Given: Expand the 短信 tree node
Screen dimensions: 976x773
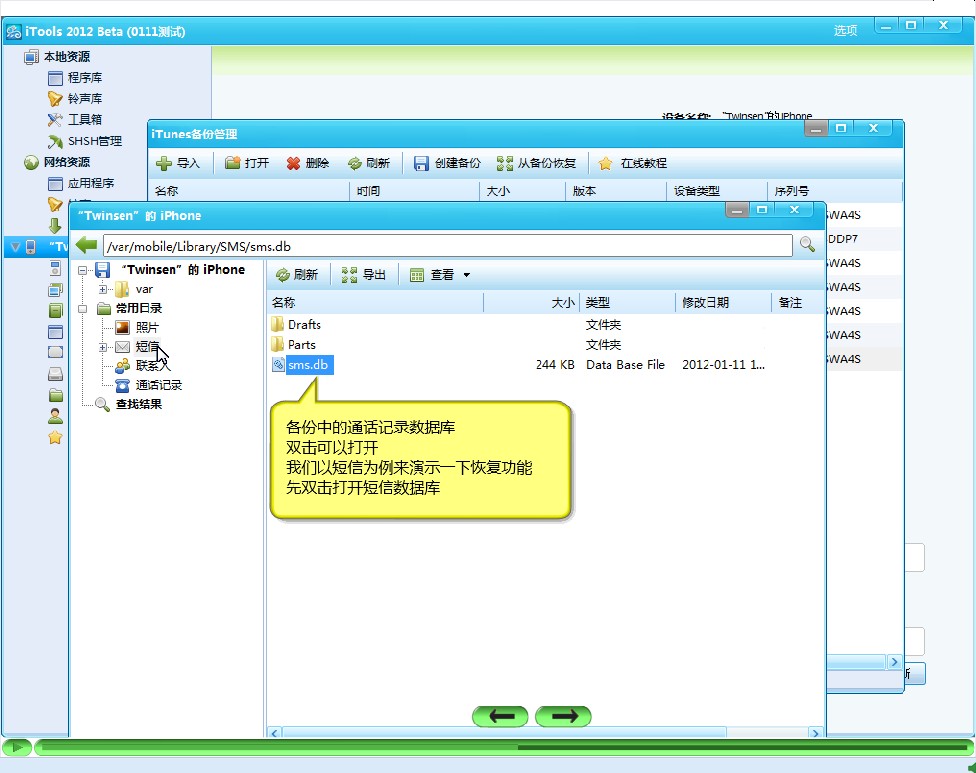Looking at the screenshot, I should (103, 347).
